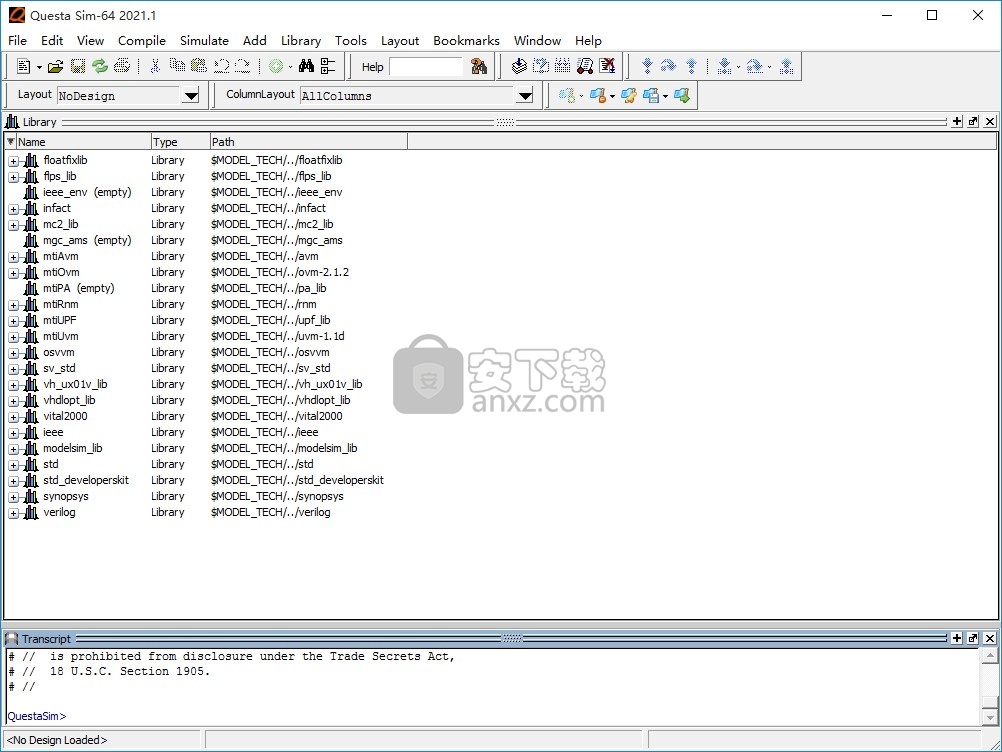Sort libraries by the Name column header
The height and width of the screenshot is (752, 1002).
[x=83, y=142]
